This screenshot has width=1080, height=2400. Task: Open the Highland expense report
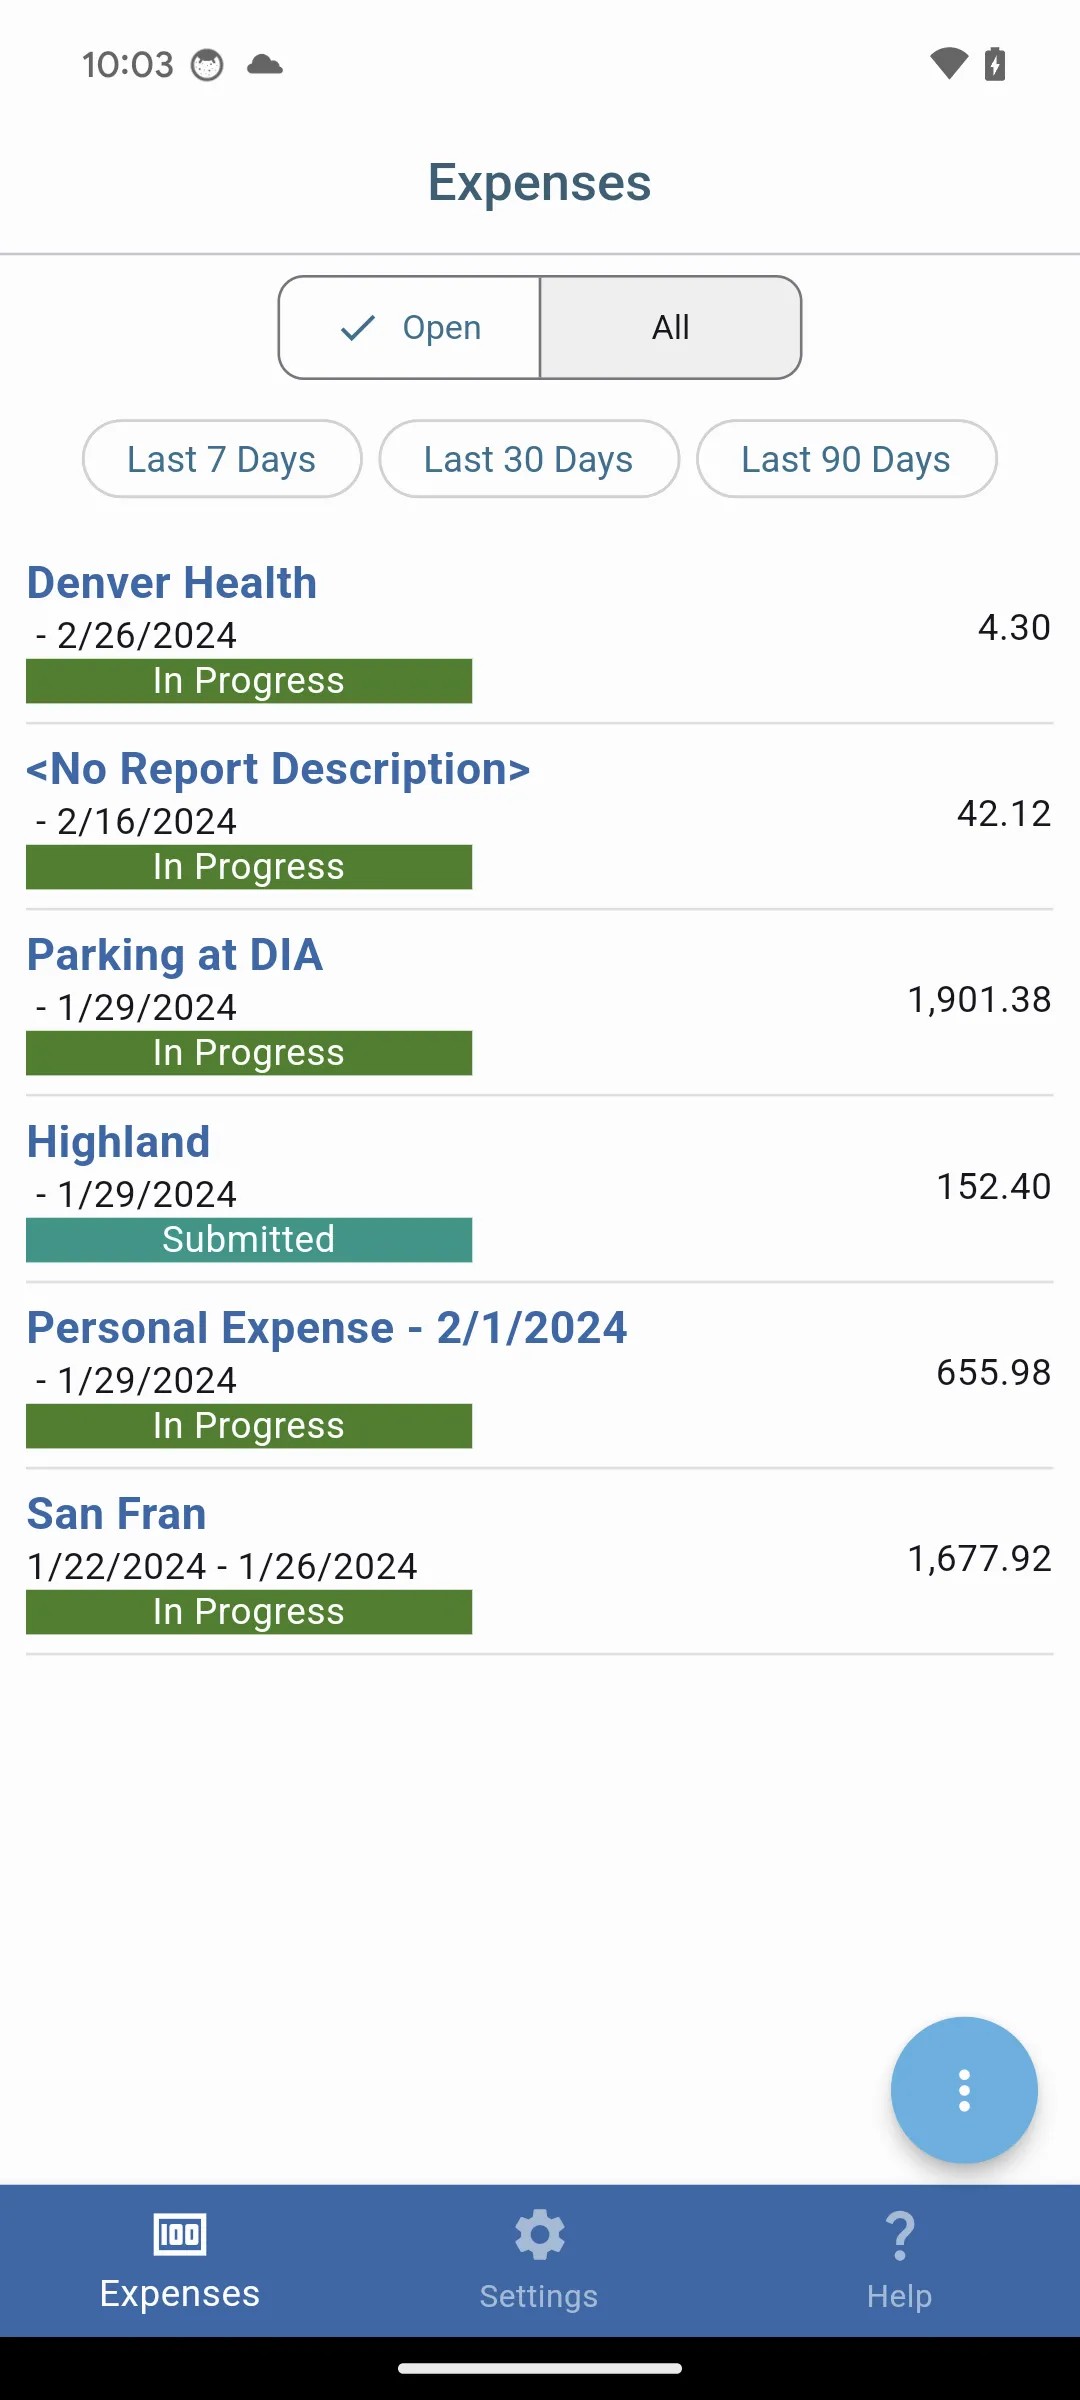point(119,1142)
